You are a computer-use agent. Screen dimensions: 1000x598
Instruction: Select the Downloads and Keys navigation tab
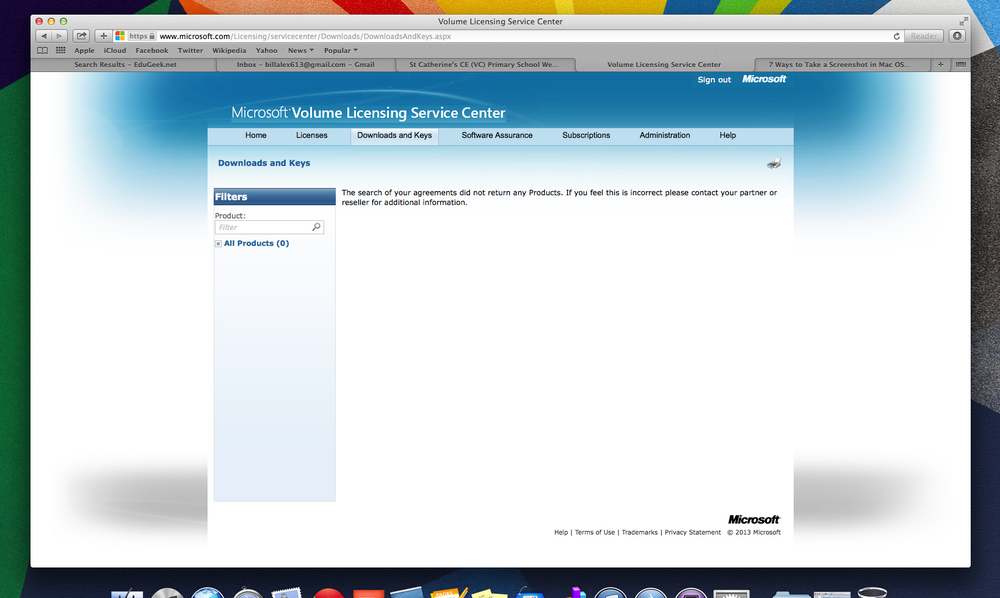[x=394, y=136]
